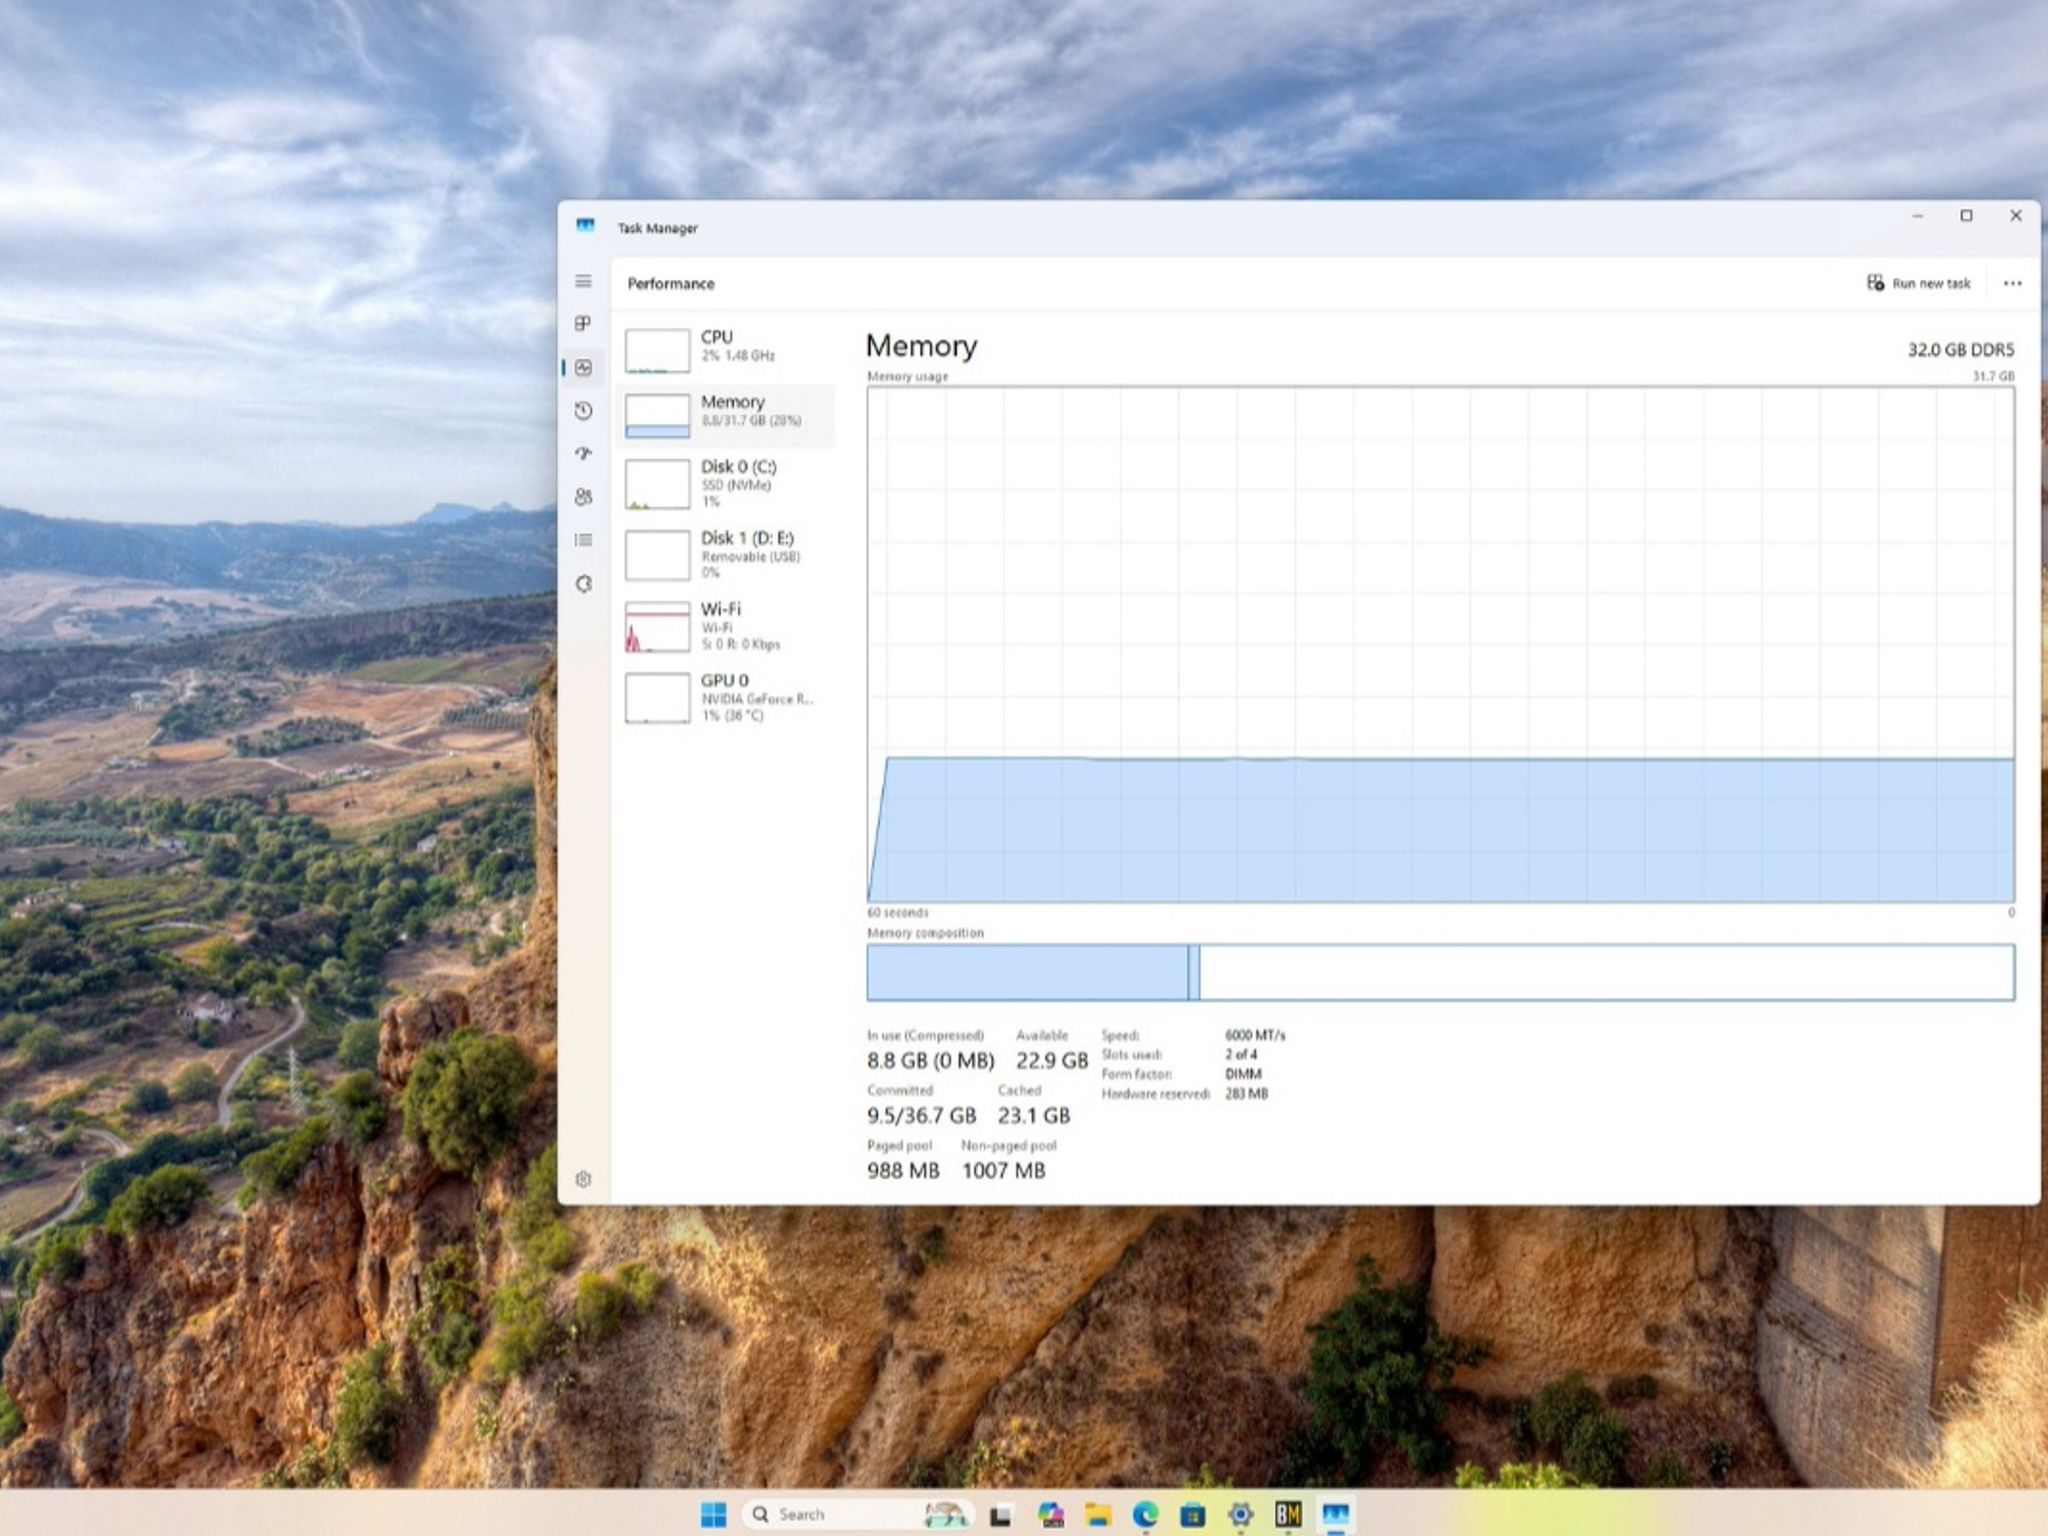2048x1536 pixels.
Task: Open the Windows Start menu
Action: click(713, 1514)
